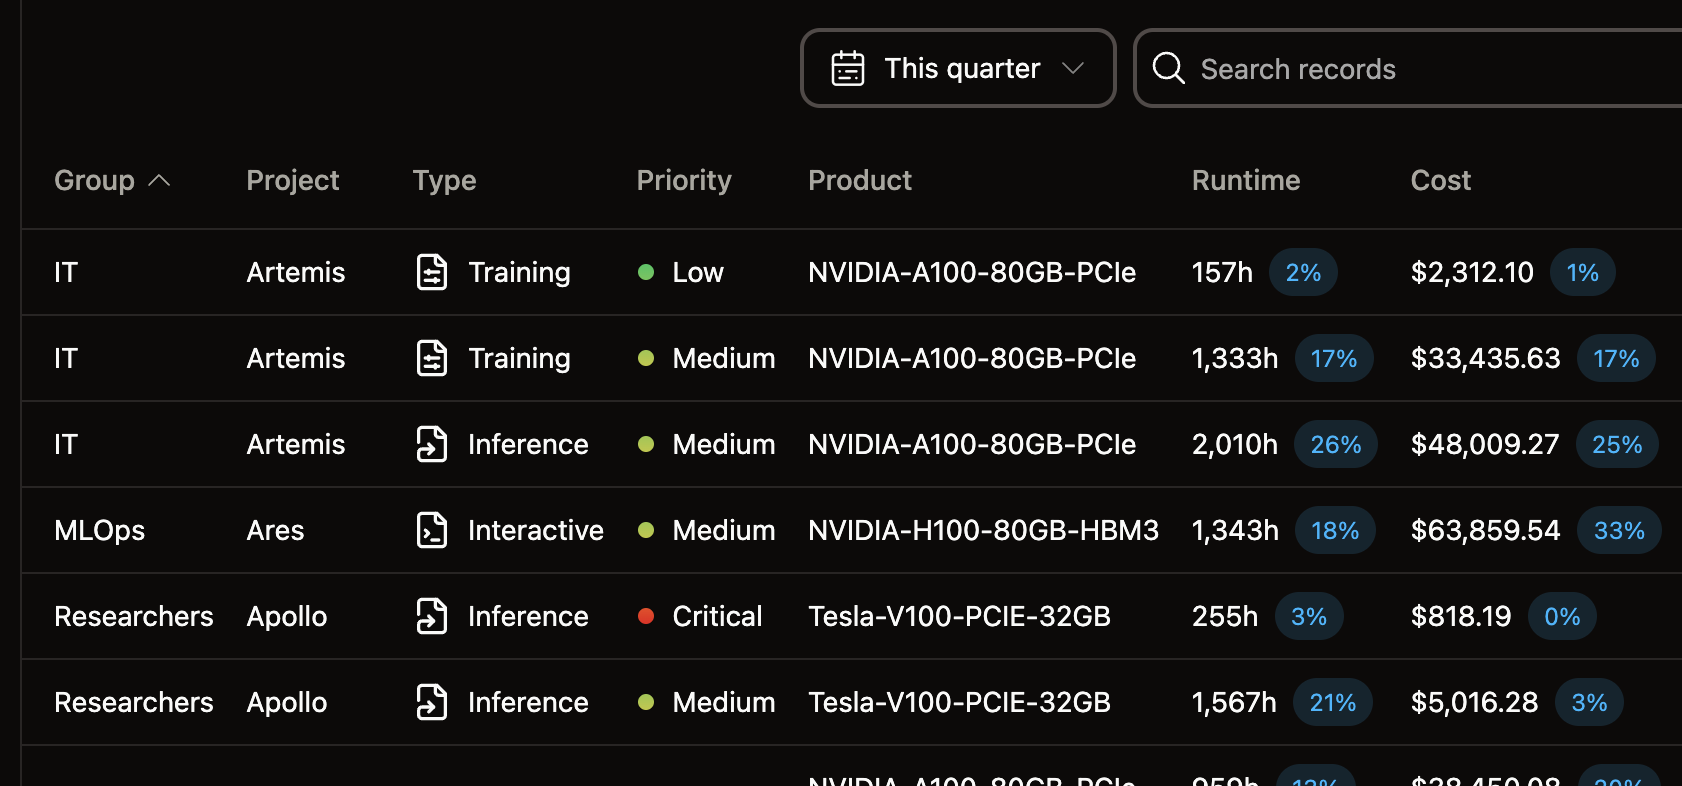The height and width of the screenshot is (786, 1682).
Task: Click Interactive terminal icon in Ares row
Action: point(431,530)
